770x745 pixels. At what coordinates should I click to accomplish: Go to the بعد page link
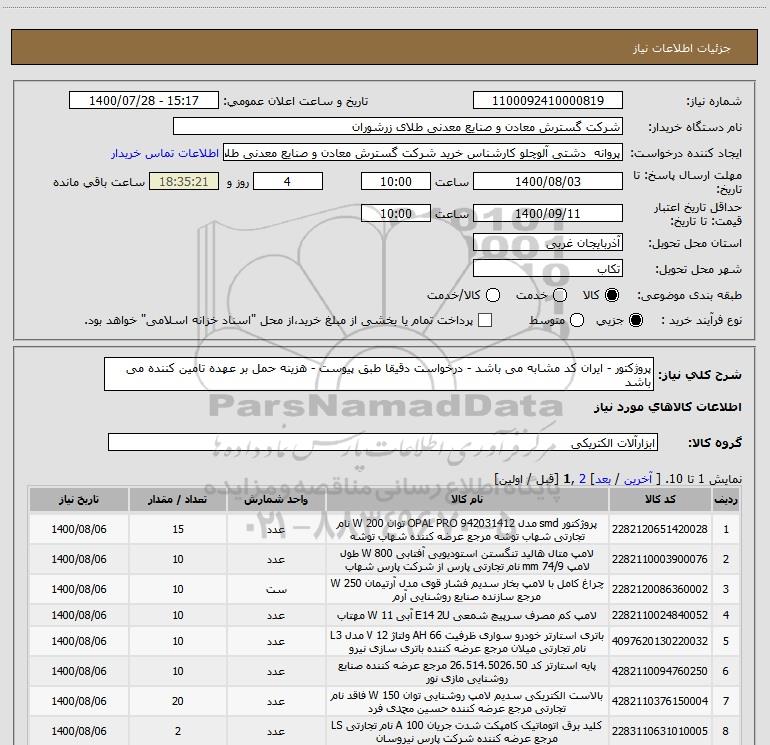point(603,479)
